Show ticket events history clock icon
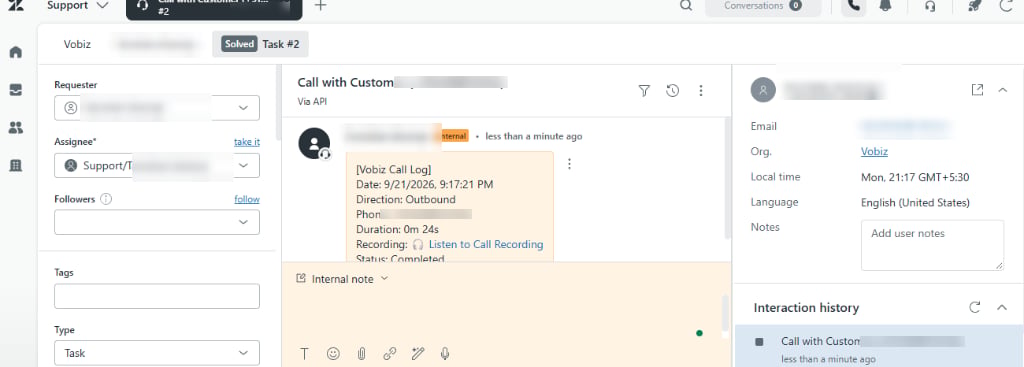The image size is (1024, 367). pyautogui.click(x=673, y=91)
